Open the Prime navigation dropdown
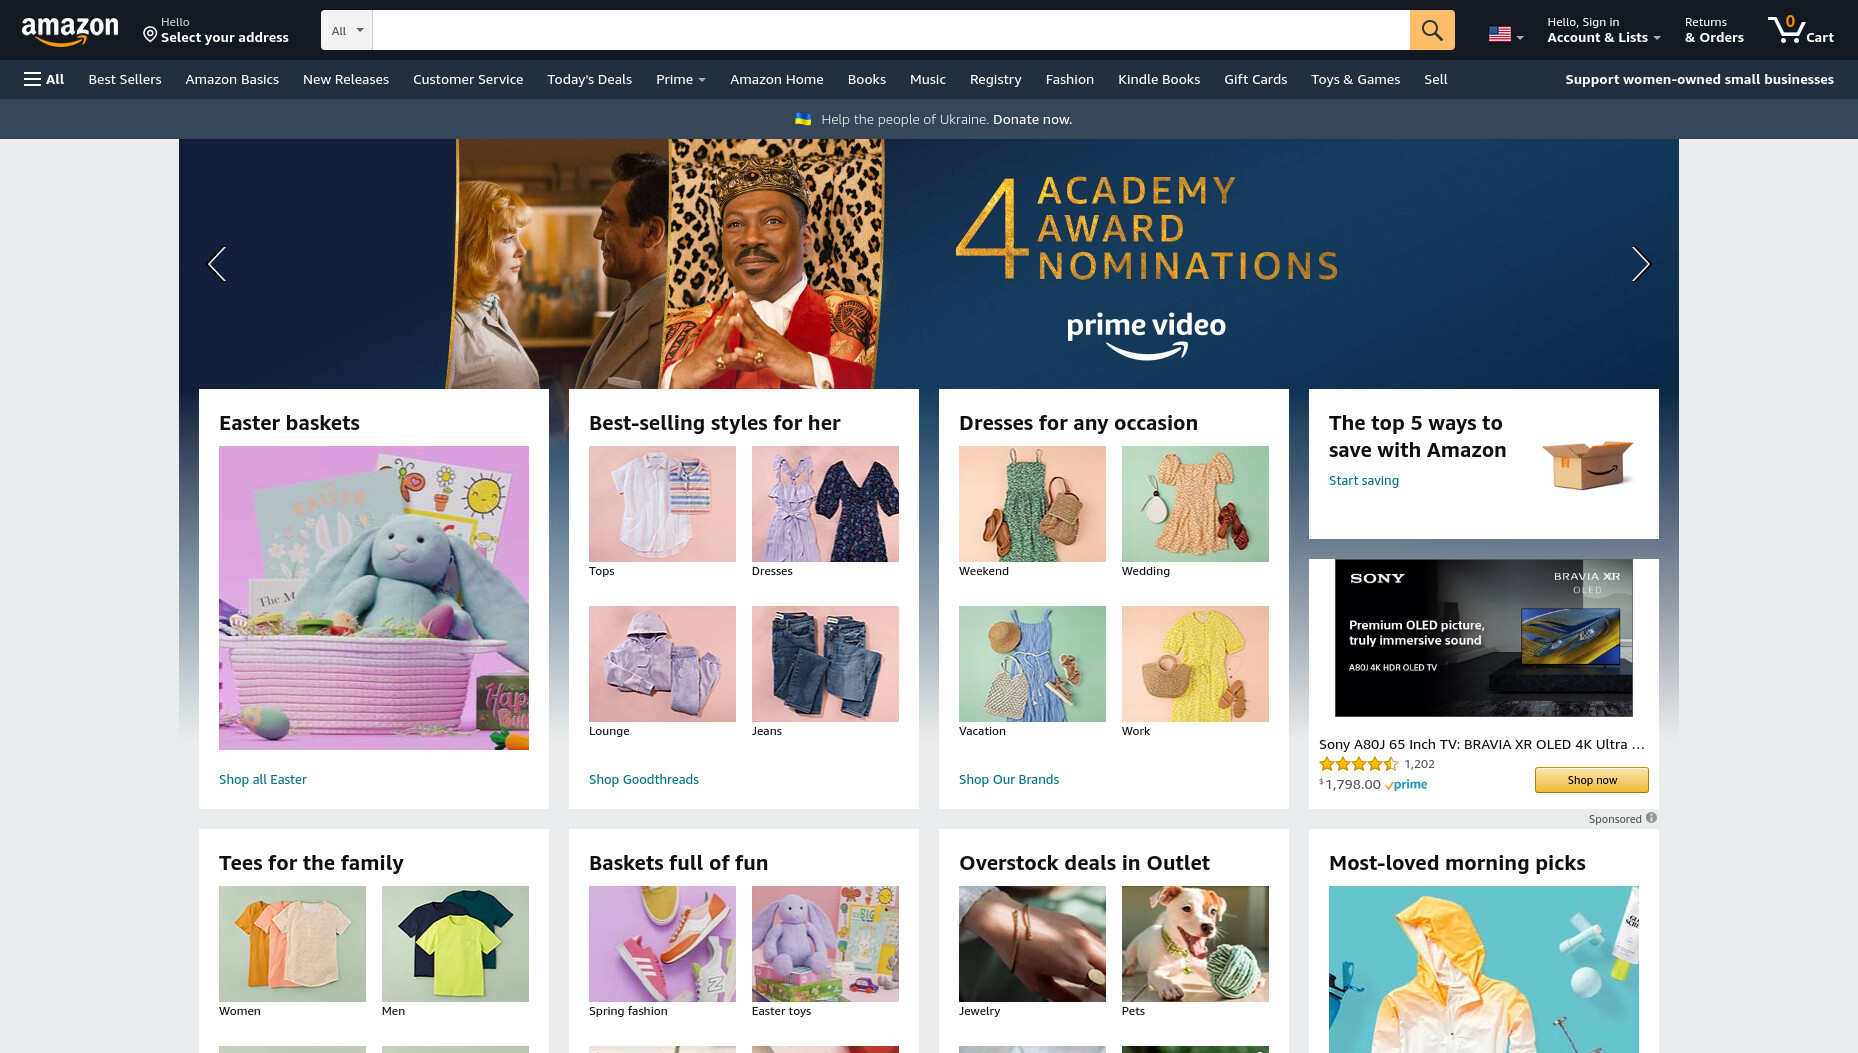Viewport: 1858px width, 1053px height. (x=680, y=79)
